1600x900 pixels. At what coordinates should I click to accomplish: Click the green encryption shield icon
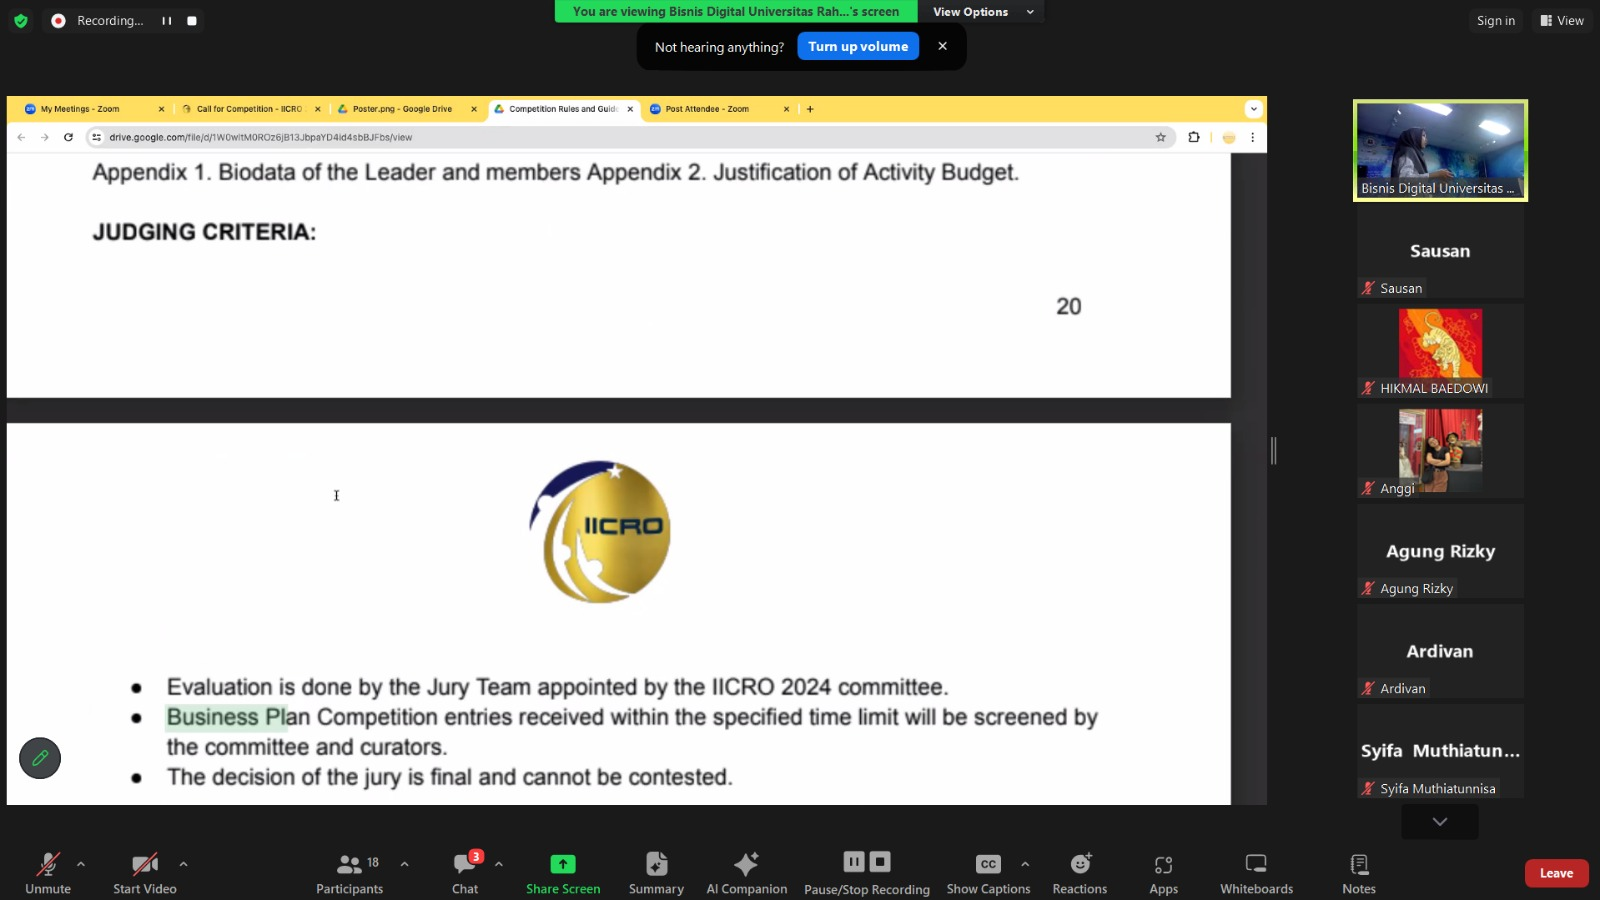coord(21,21)
